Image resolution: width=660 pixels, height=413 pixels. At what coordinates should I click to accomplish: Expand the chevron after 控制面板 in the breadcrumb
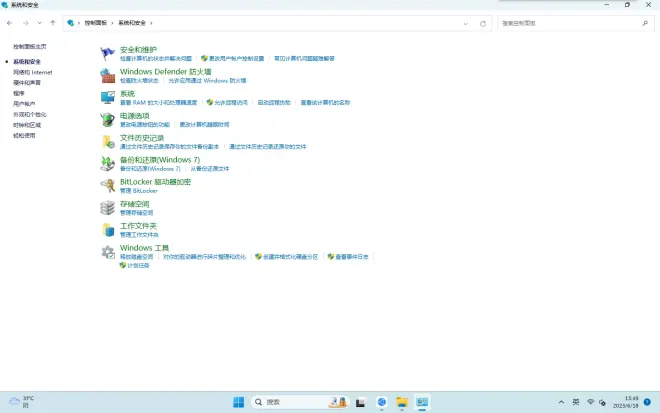tap(112, 23)
